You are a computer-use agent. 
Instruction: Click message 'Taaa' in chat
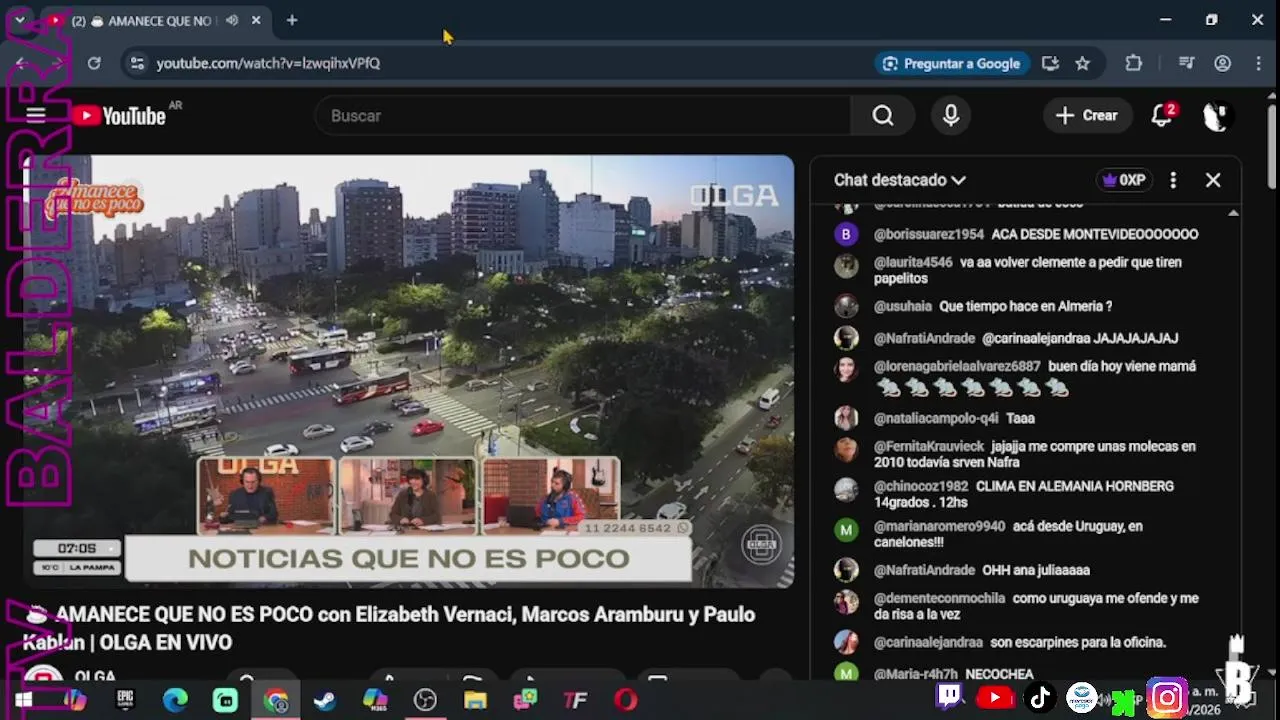click(x=1020, y=418)
